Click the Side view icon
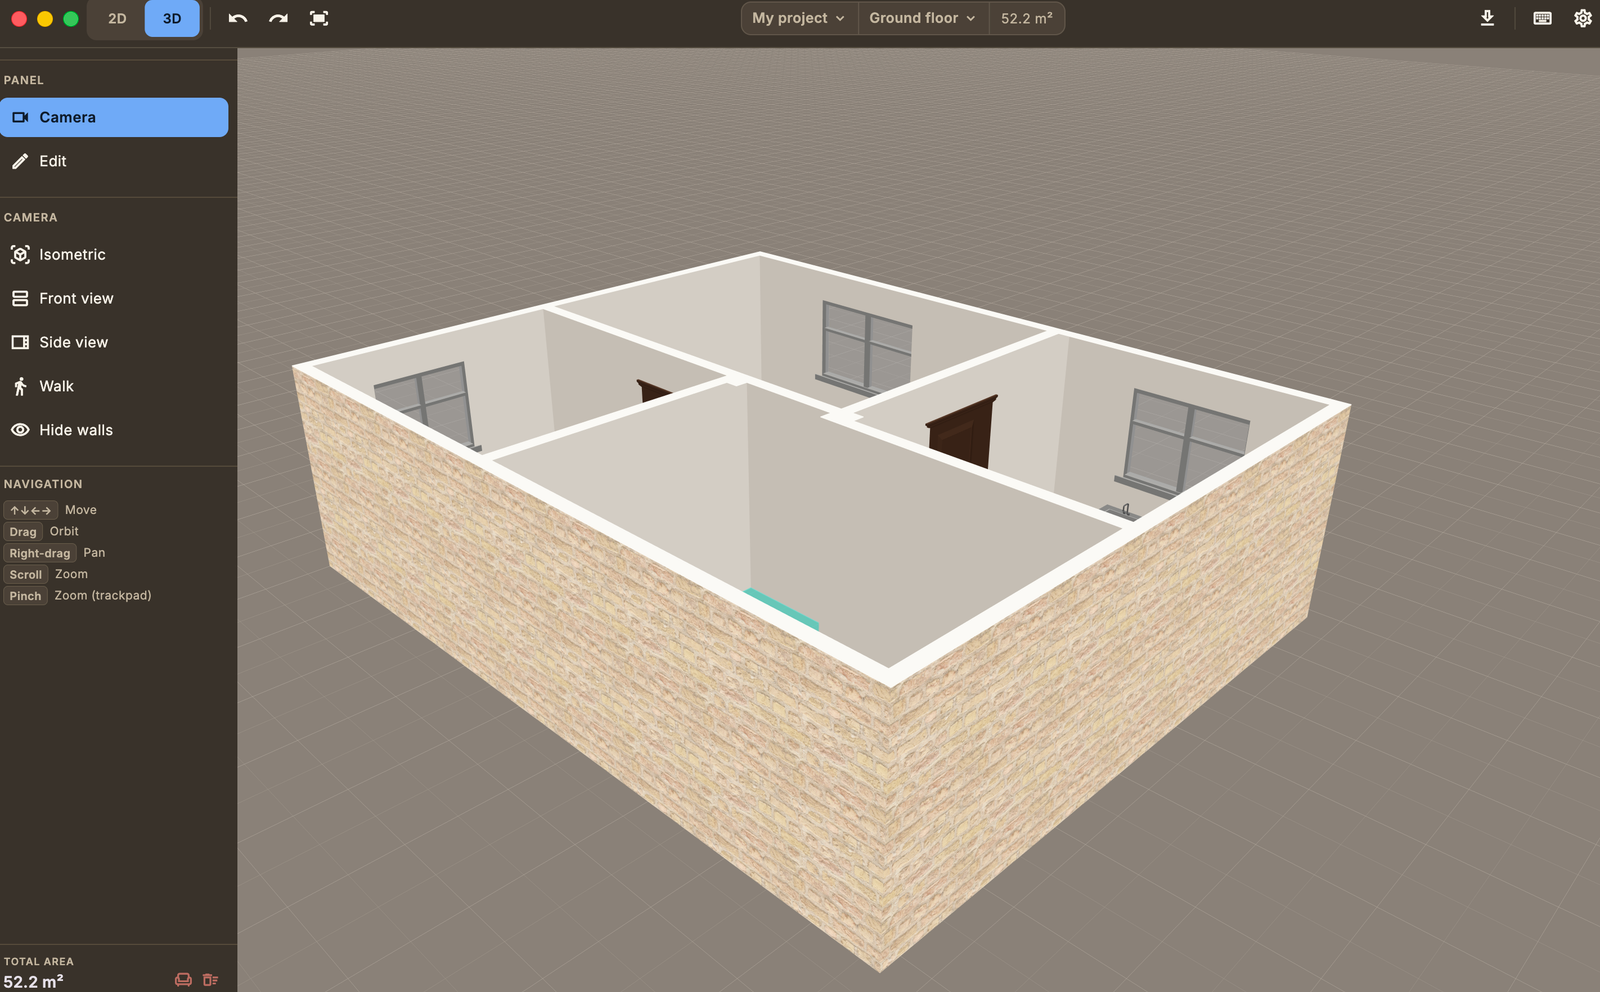This screenshot has height=992, width=1600. pyautogui.click(x=20, y=342)
